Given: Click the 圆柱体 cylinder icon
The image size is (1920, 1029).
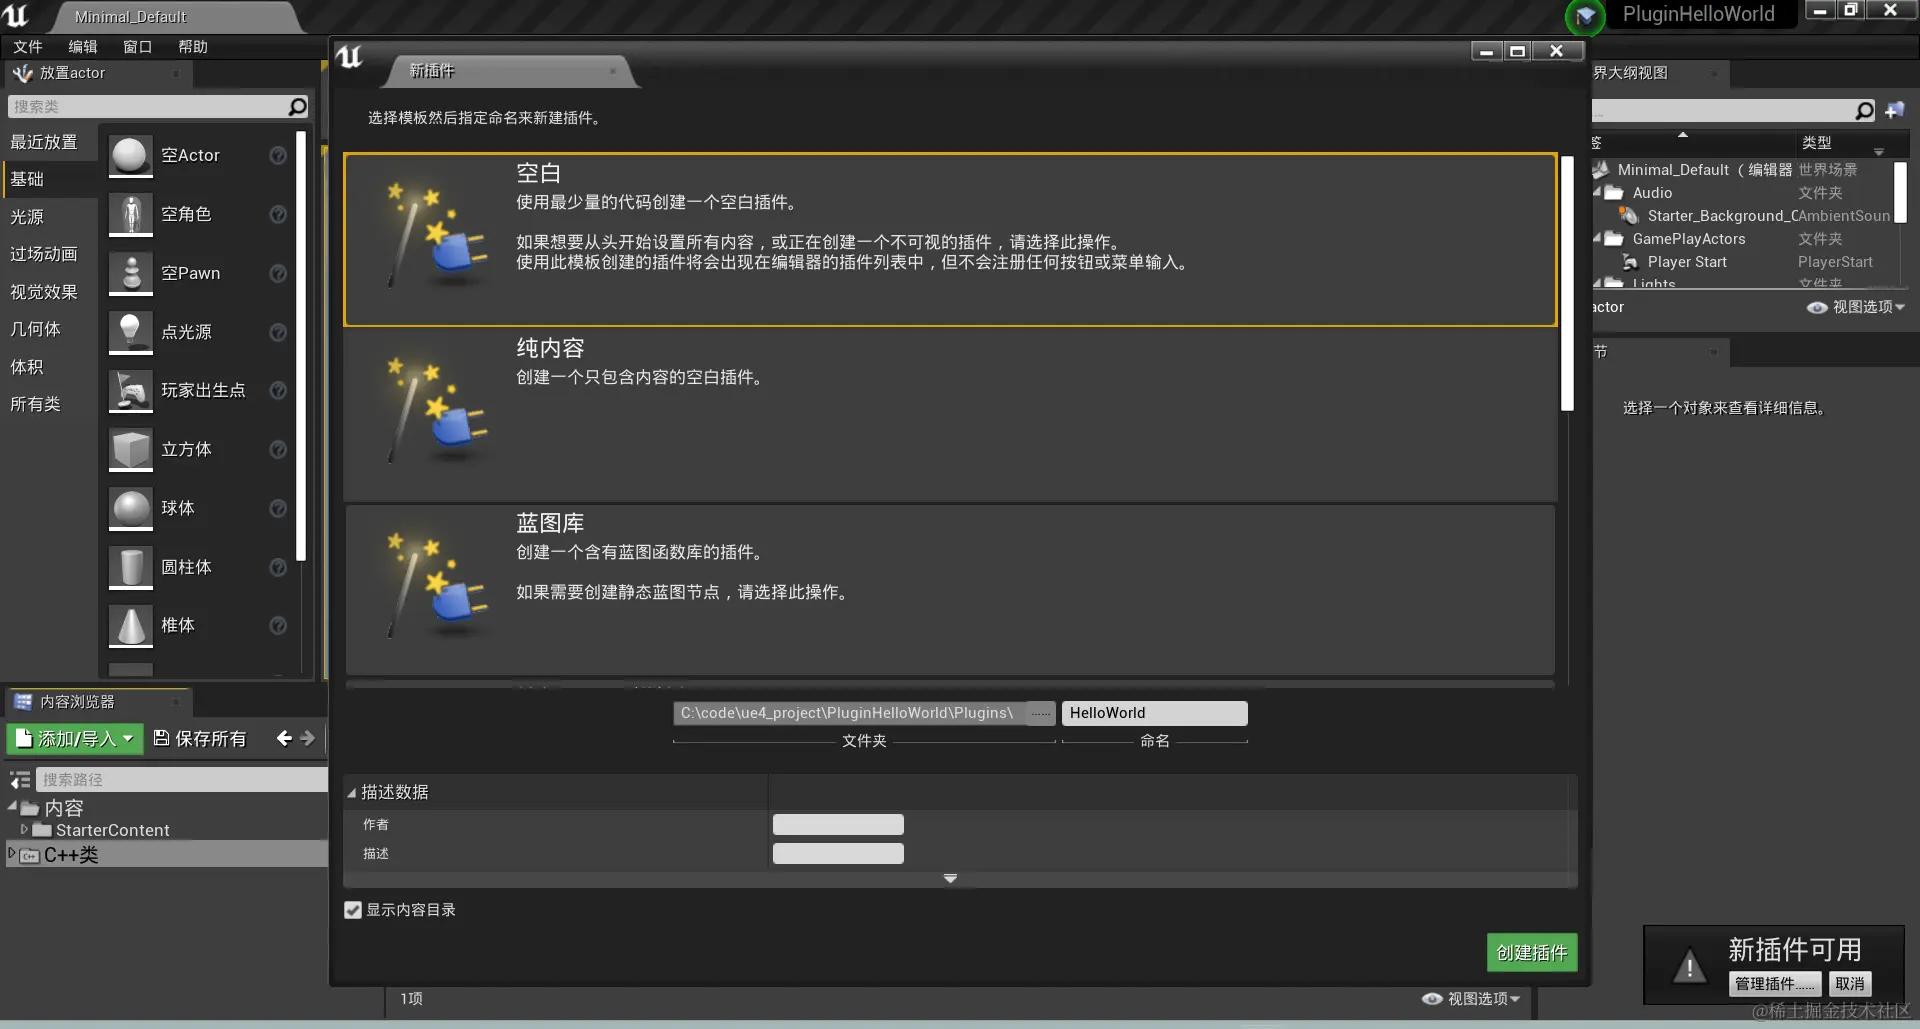Looking at the screenshot, I should (x=131, y=567).
